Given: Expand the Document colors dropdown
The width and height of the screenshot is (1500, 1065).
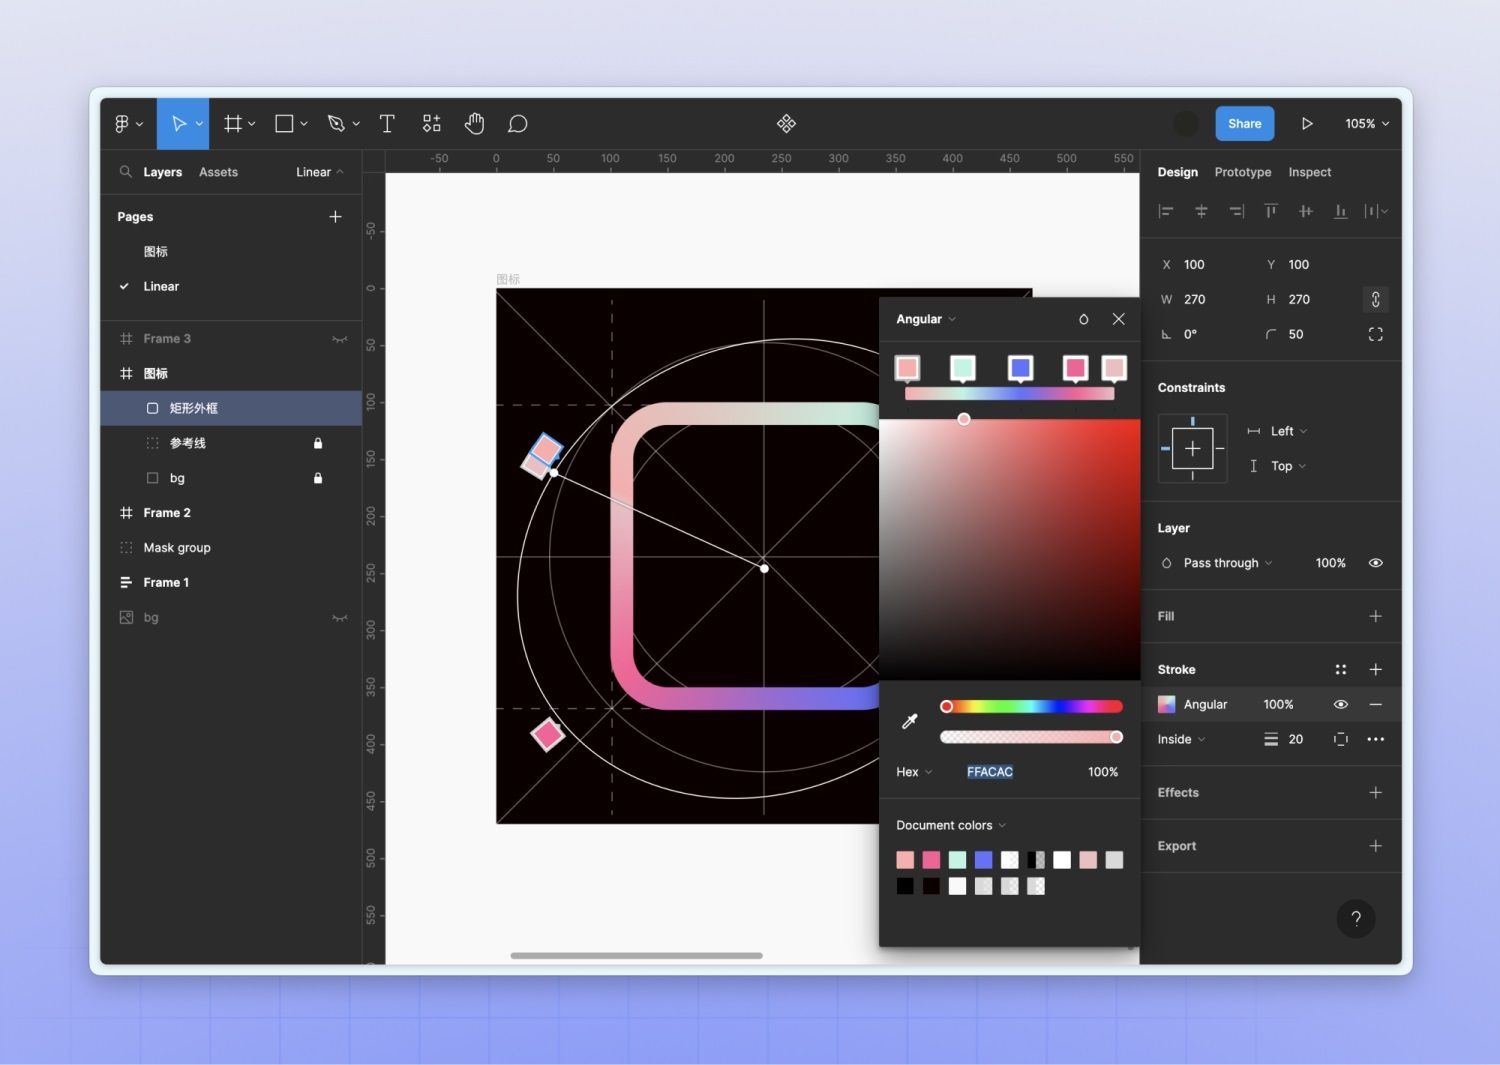Looking at the screenshot, I should pyautogui.click(x=951, y=826).
